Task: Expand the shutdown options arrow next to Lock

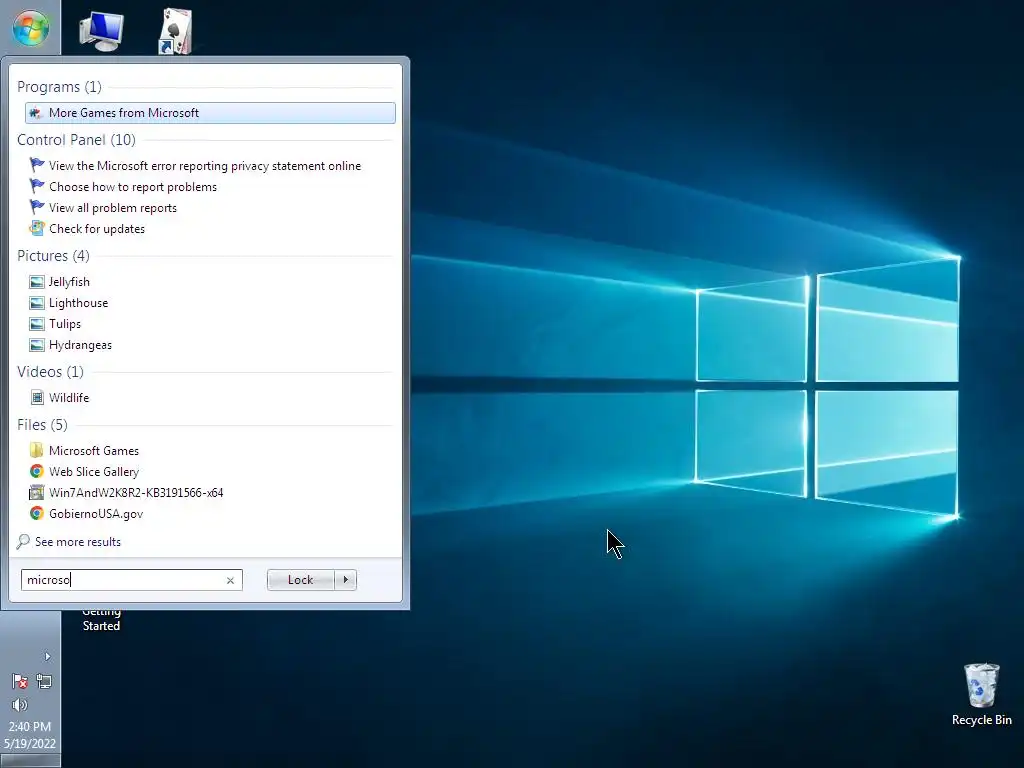Action: coord(345,580)
